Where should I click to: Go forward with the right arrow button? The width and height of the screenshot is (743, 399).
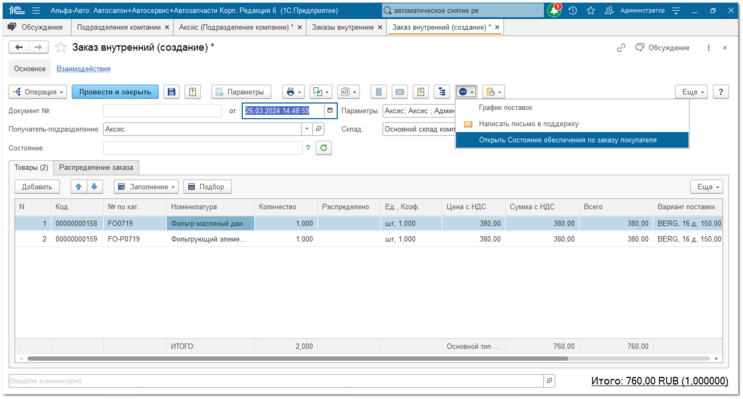point(38,47)
